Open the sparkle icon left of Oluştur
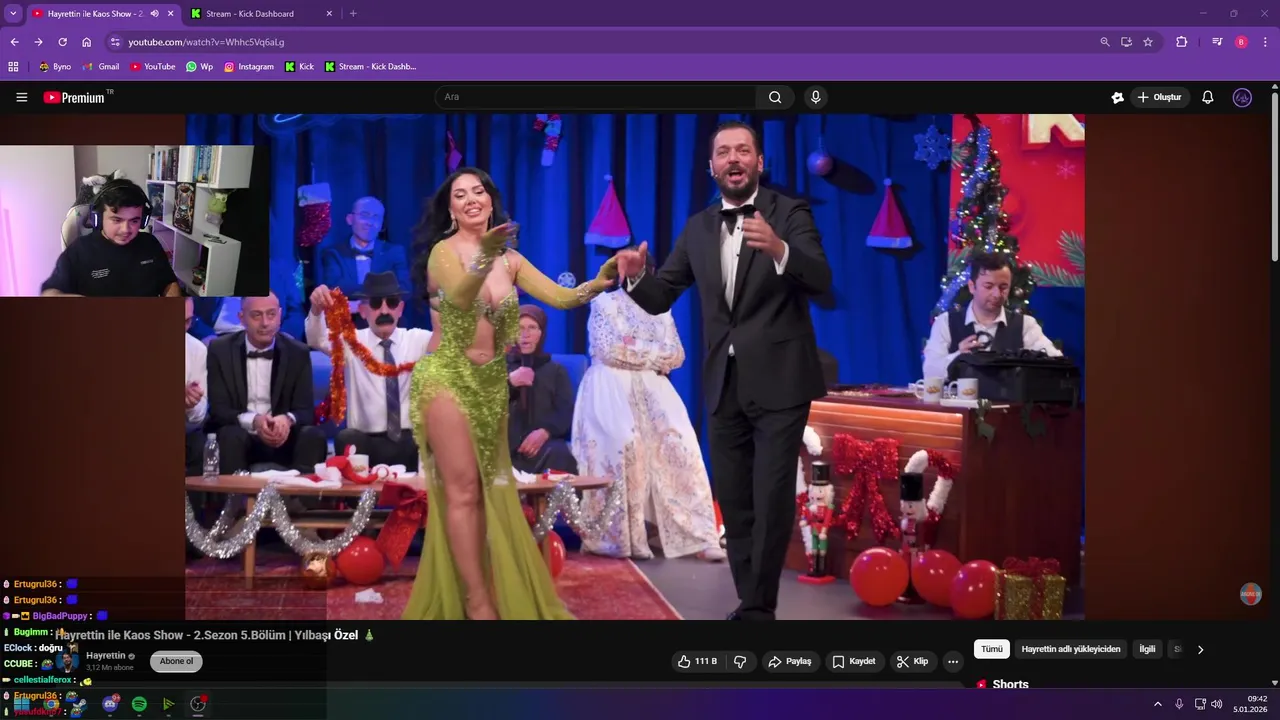The image size is (1280, 720). [1118, 97]
